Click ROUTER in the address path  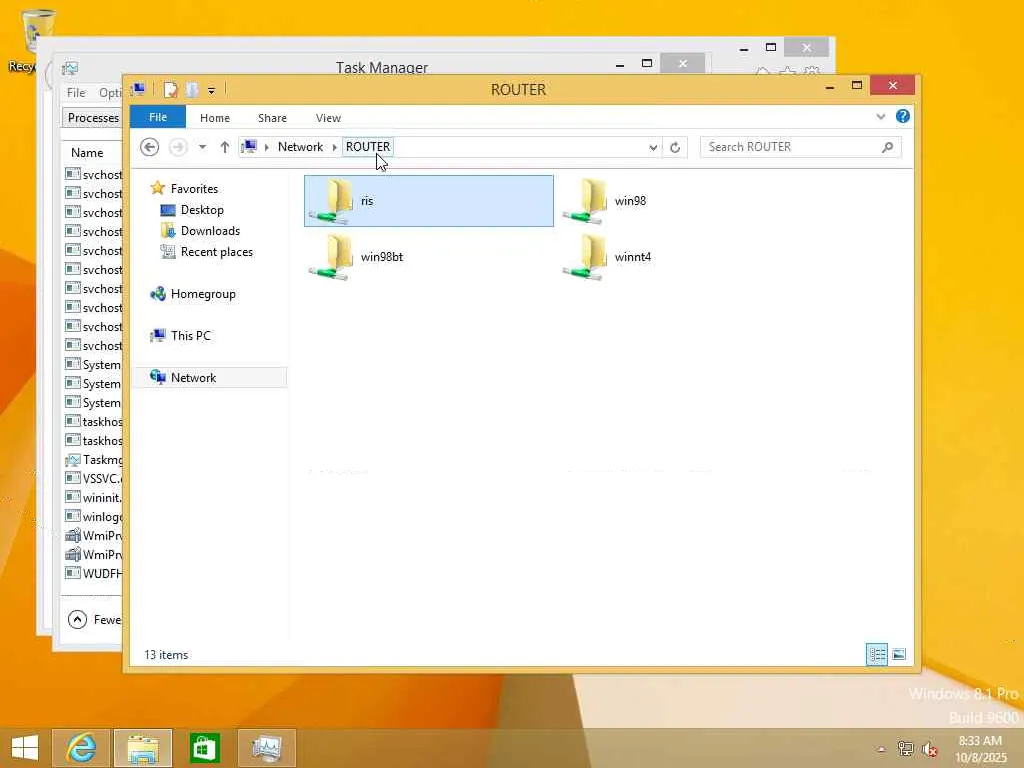(368, 147)
